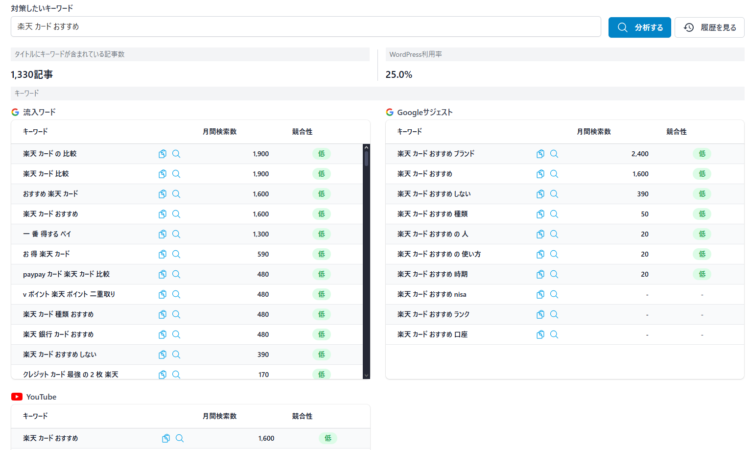Search keyword 楽天 銀行 カード おすすめ
Viewport: 750px width, 450px height.
point(176,334)
